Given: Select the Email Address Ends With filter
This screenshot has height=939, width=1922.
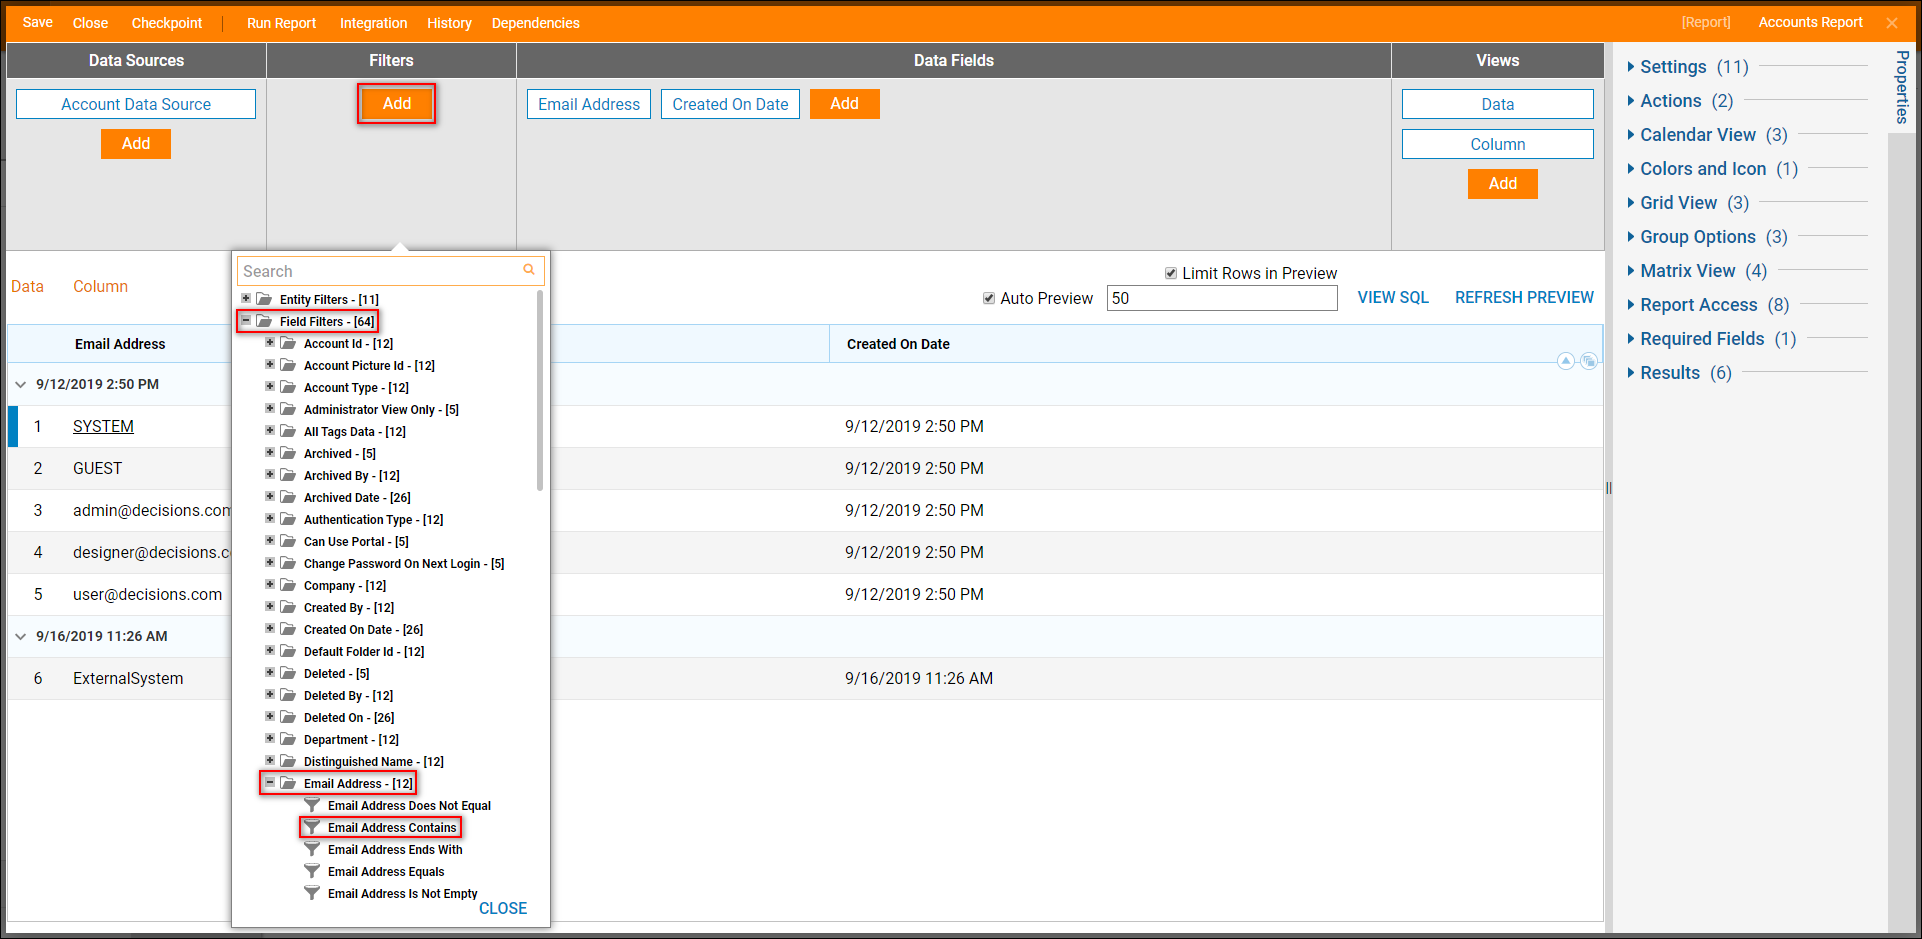Looking at the screenshot, I should click(395, 849).
